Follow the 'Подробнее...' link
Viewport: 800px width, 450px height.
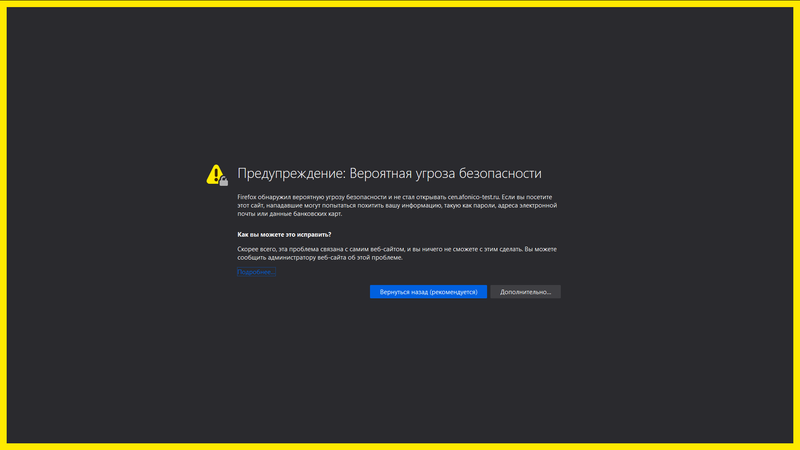pyautogui.click(x=256, y=272)
